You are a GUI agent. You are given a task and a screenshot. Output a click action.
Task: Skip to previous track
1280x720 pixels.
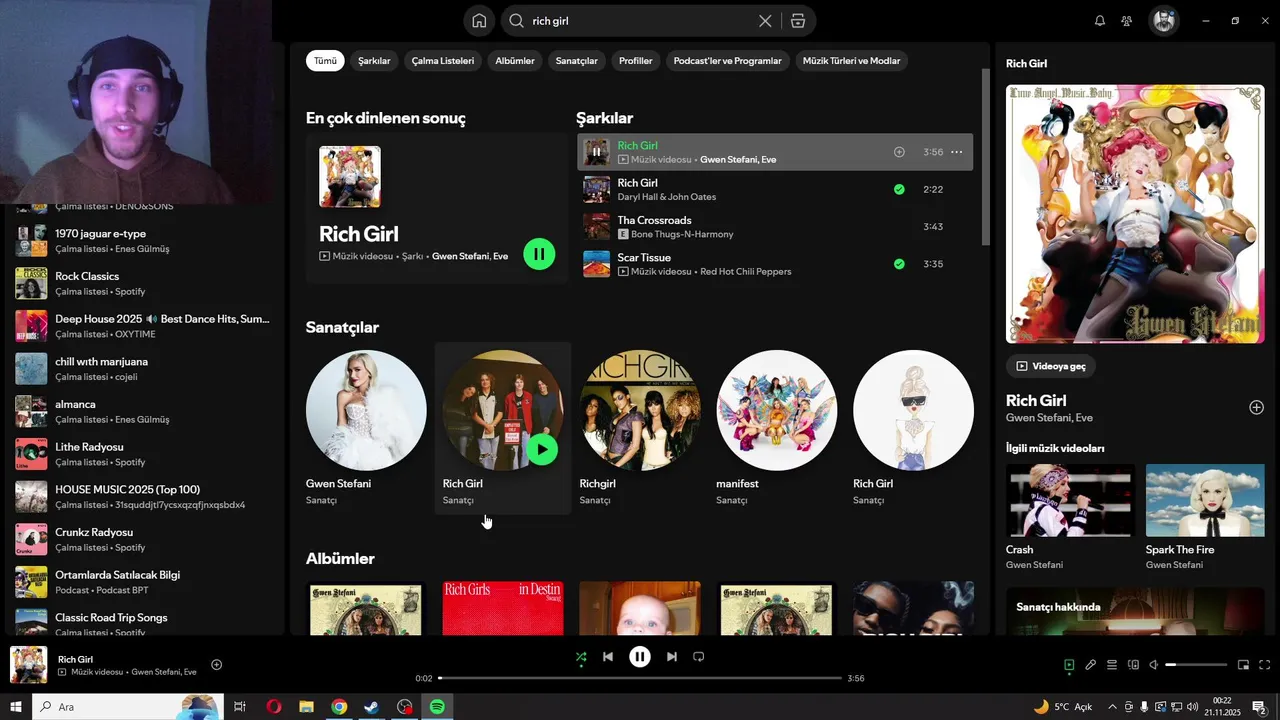coord(608,657)
